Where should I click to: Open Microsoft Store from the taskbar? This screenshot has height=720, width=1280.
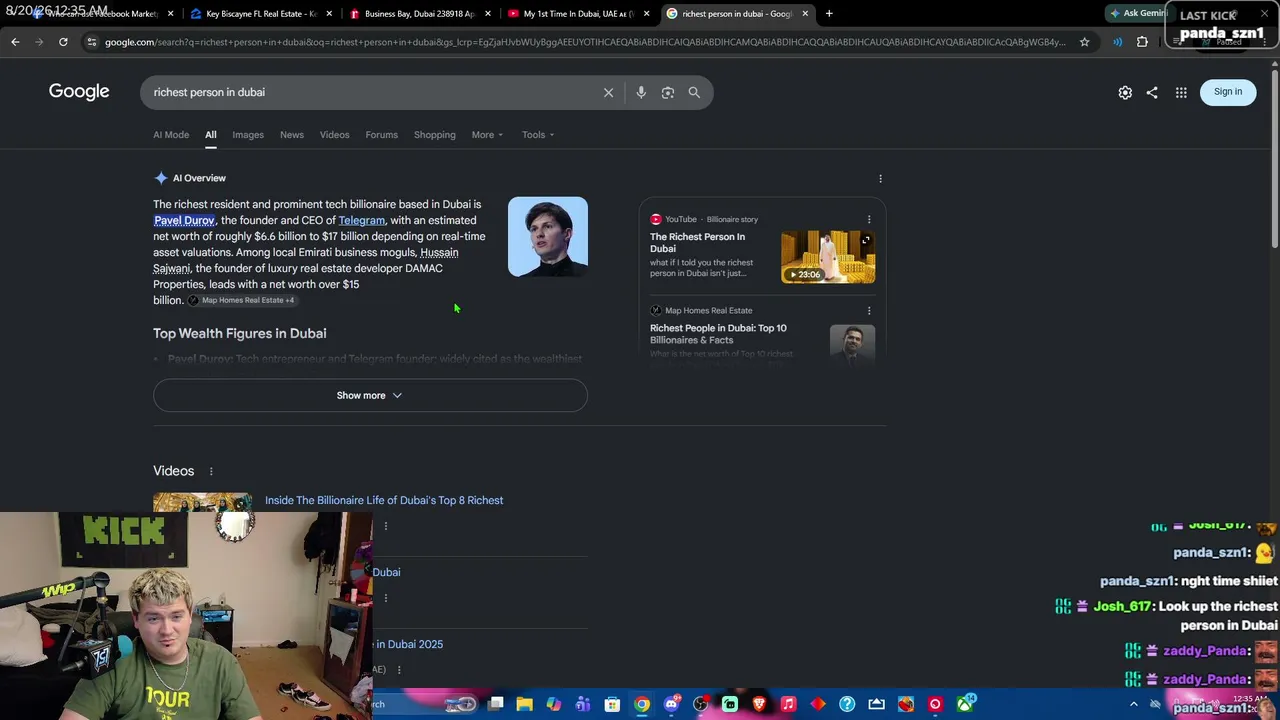point(612,704)
